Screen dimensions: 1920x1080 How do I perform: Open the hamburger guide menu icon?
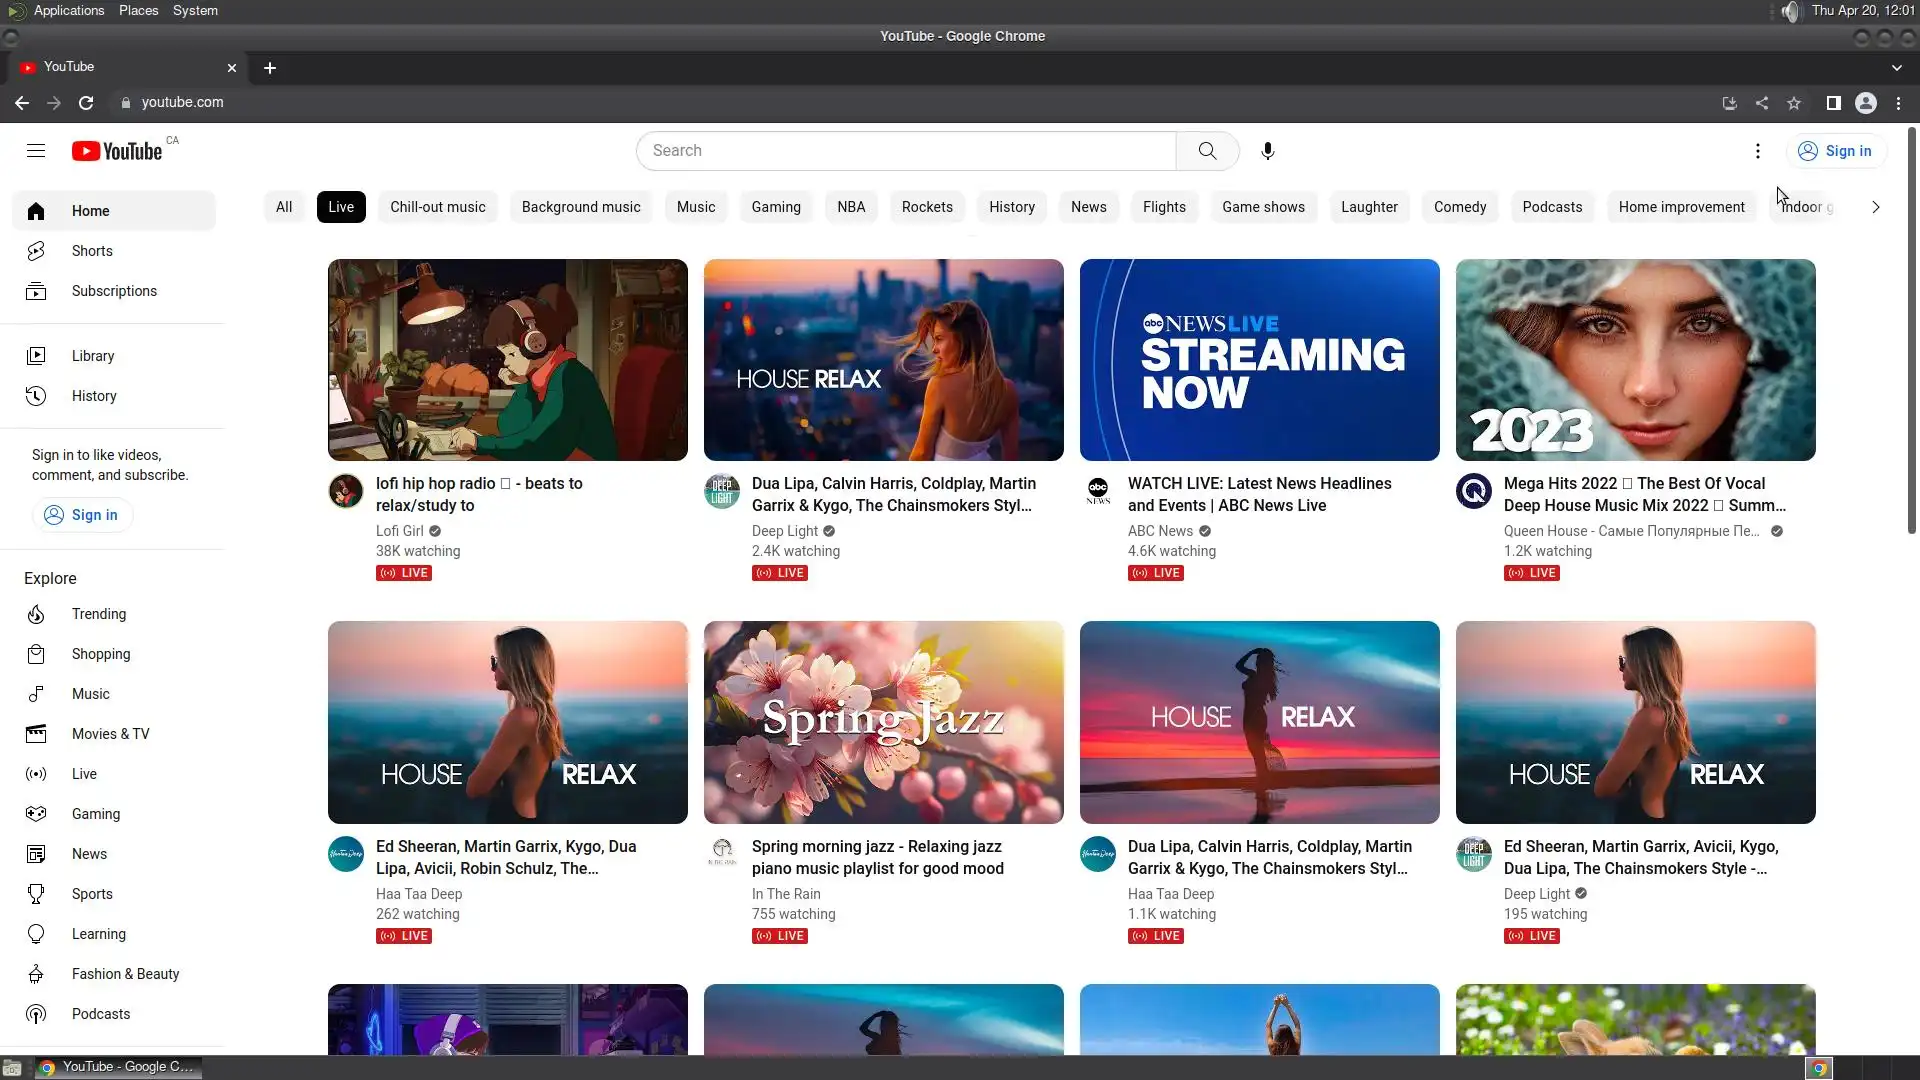36,151
